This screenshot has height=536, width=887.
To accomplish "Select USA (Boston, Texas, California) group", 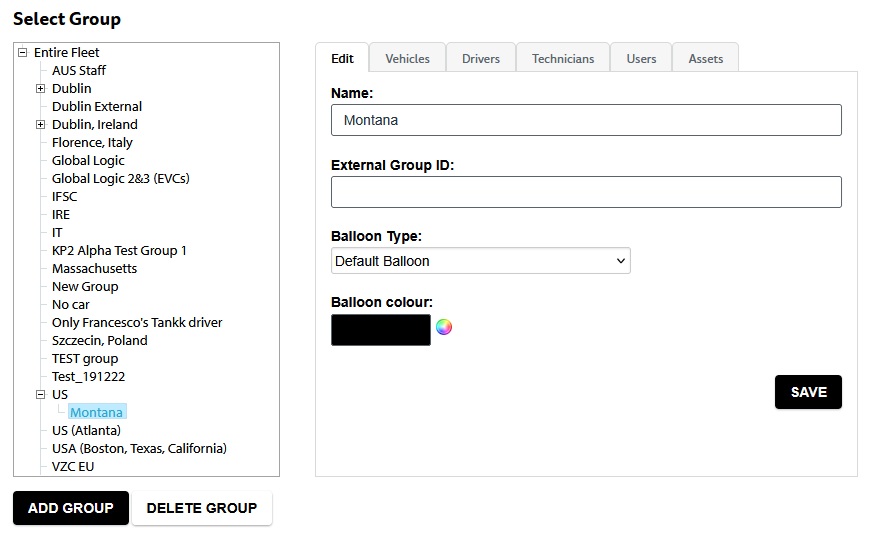I will 139,449.
